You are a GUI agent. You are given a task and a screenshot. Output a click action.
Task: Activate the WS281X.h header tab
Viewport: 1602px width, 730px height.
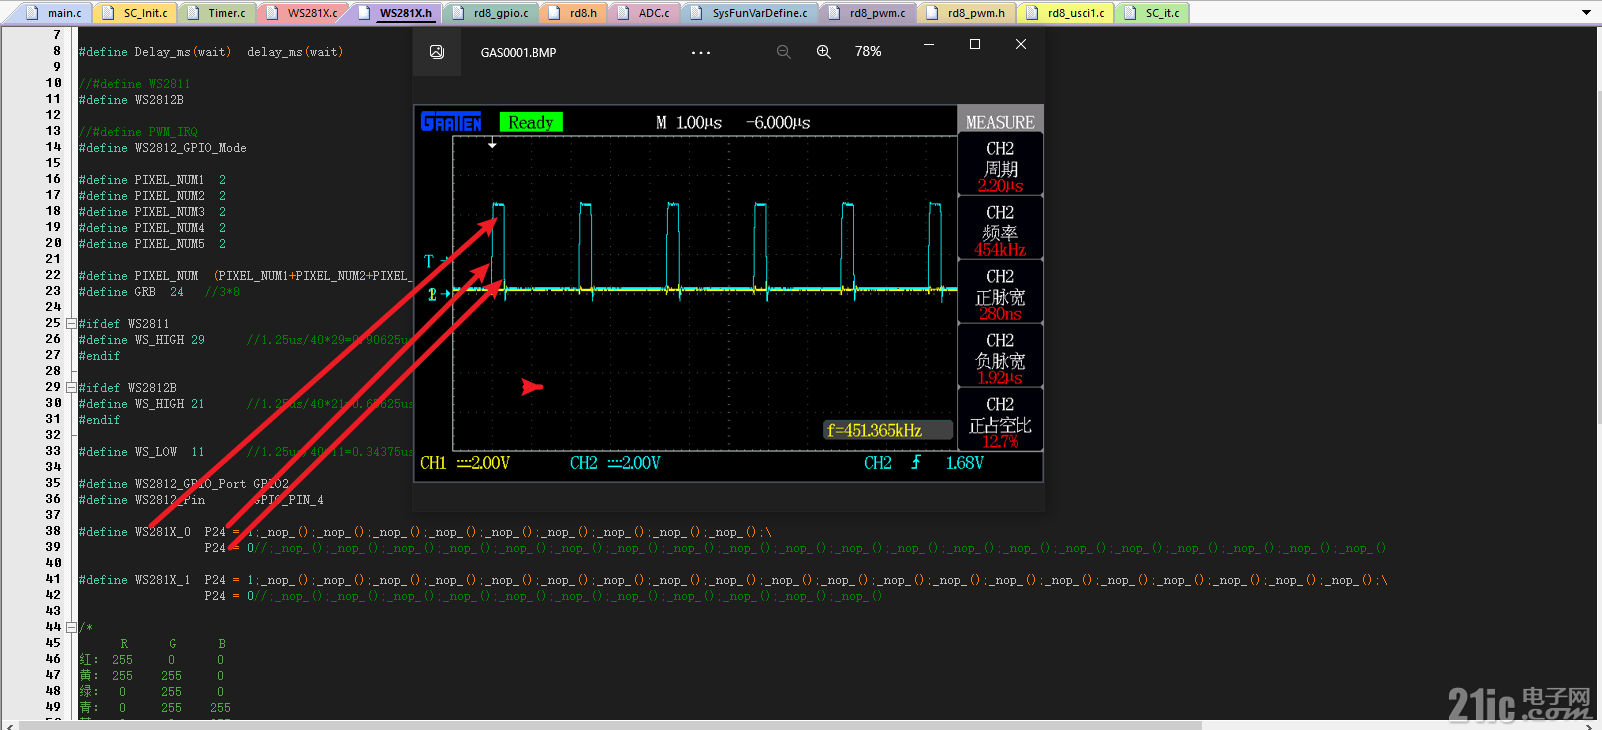pos(395,13)
